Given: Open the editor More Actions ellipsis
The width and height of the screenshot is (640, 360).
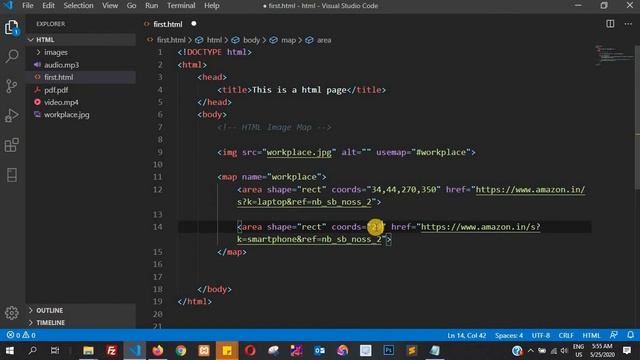Looking at the screenshot, I should (628, 24).
